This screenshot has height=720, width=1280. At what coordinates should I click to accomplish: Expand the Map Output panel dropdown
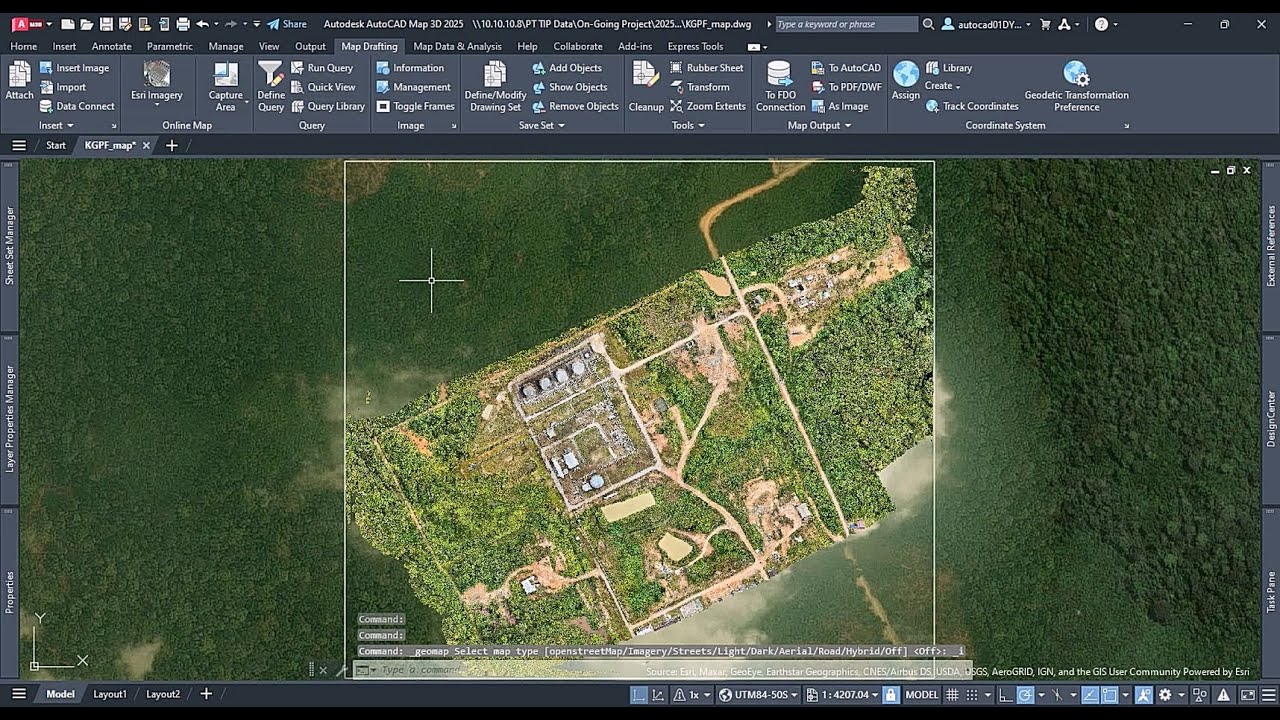pyautogui.click(x=819, y=126)
